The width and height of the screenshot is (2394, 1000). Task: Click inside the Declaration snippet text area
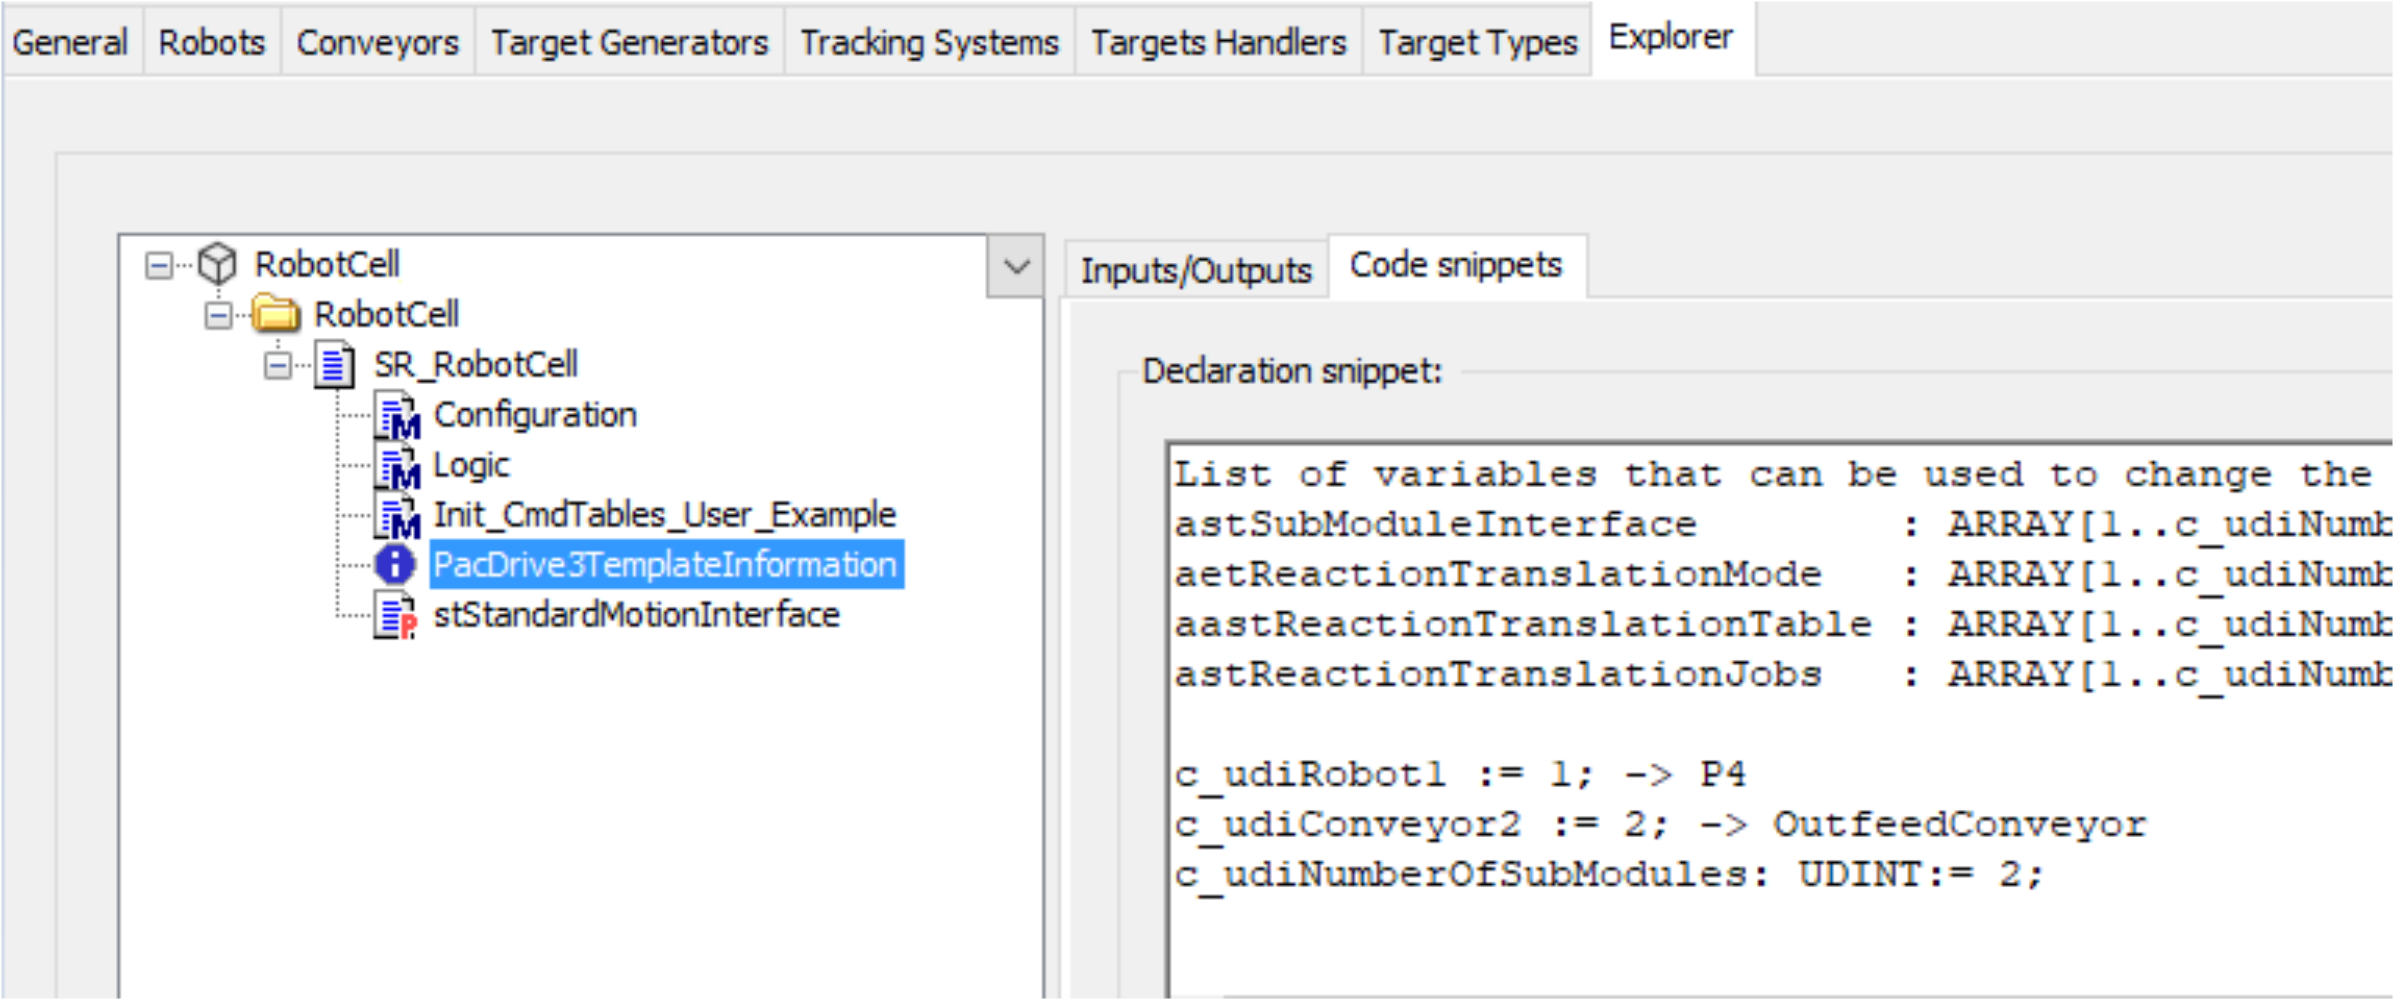click(x=1700, y=700)
